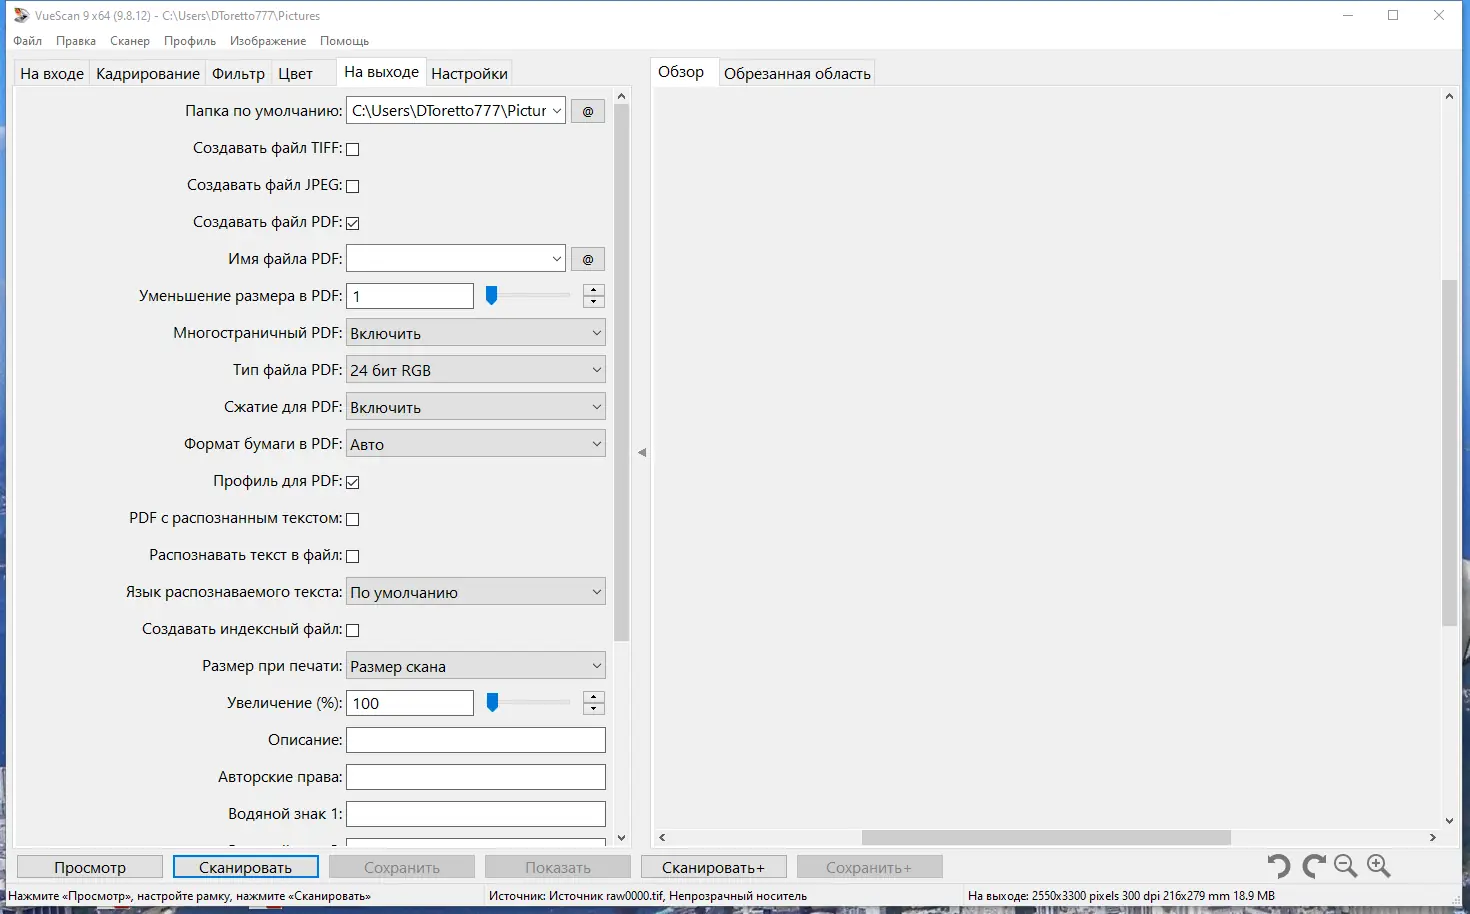Open Изображение menu
This screenshot has height=914, width=1470.
tap(268, 41)
